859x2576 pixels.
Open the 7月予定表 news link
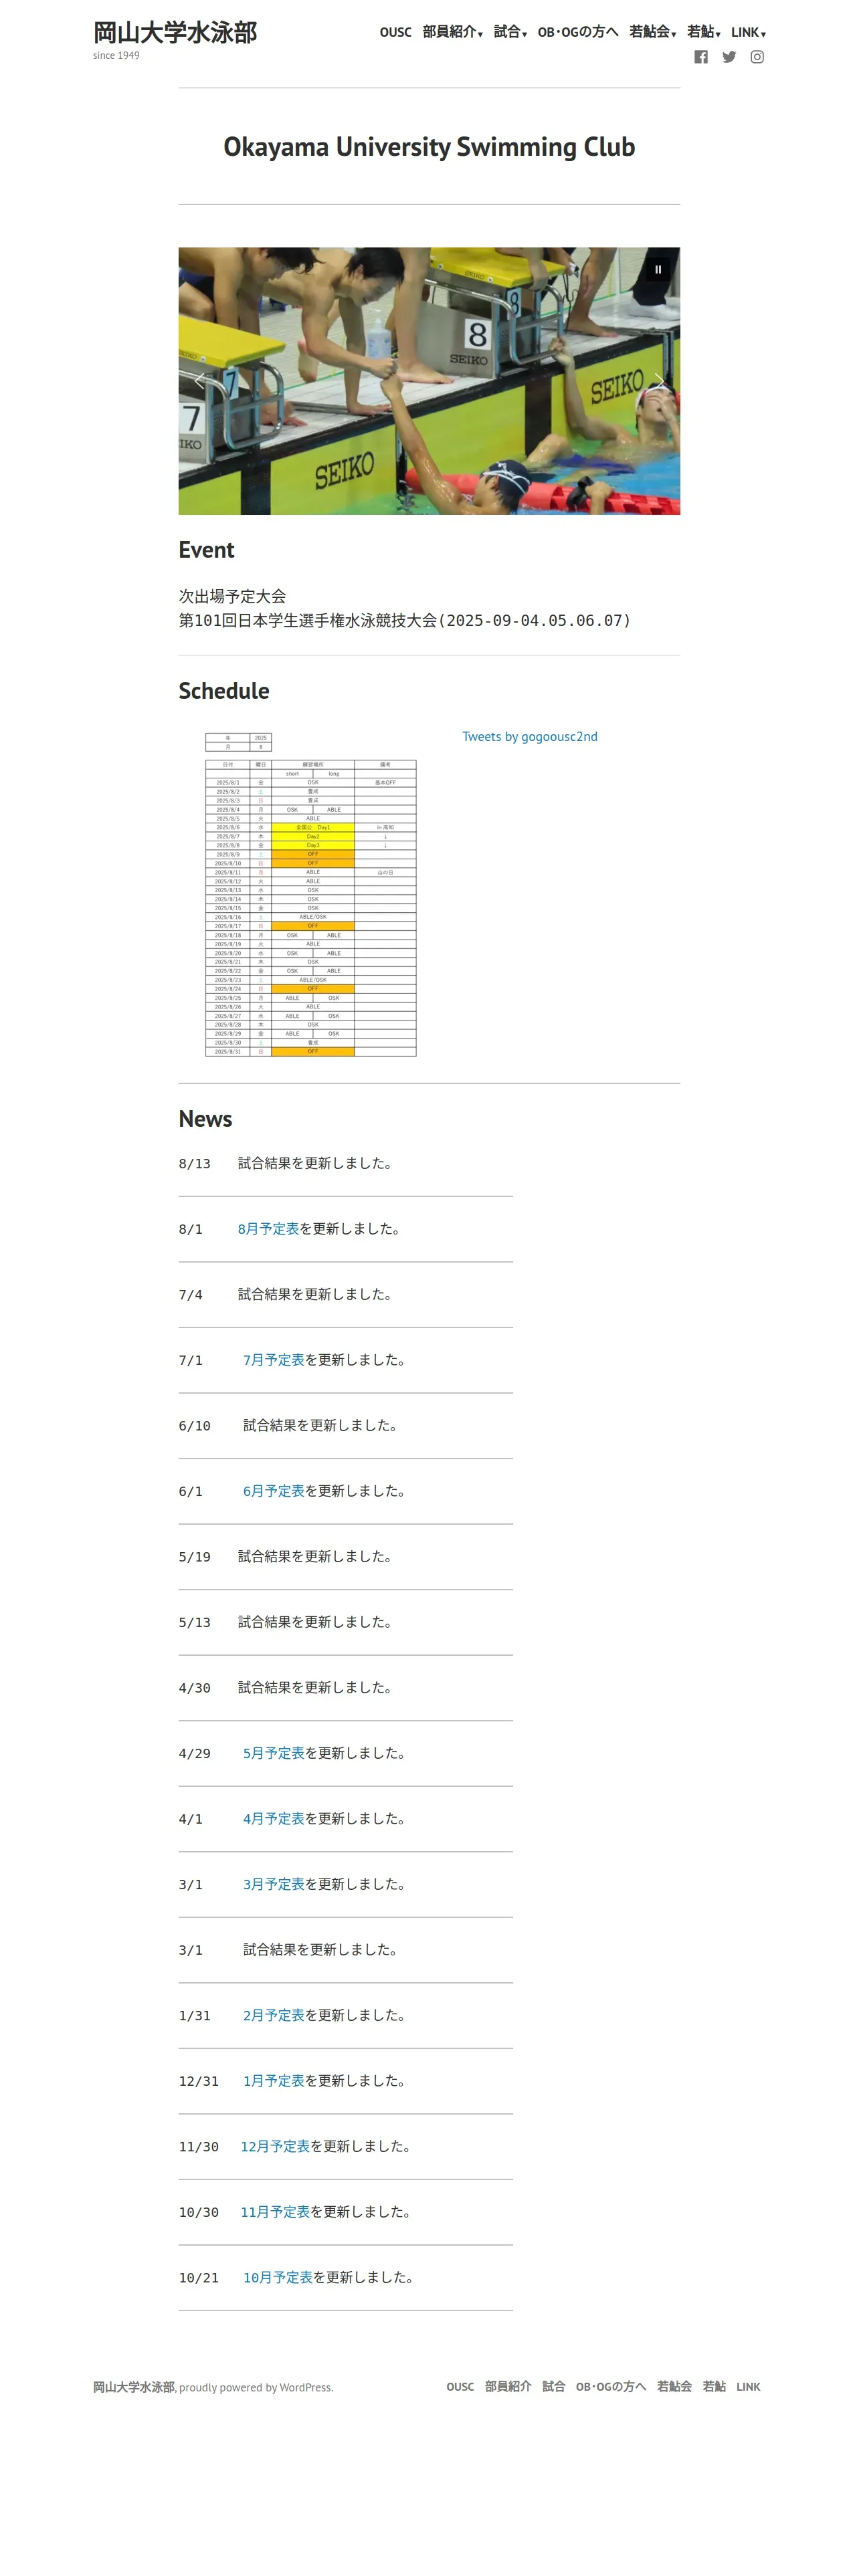click(273, 1360)
